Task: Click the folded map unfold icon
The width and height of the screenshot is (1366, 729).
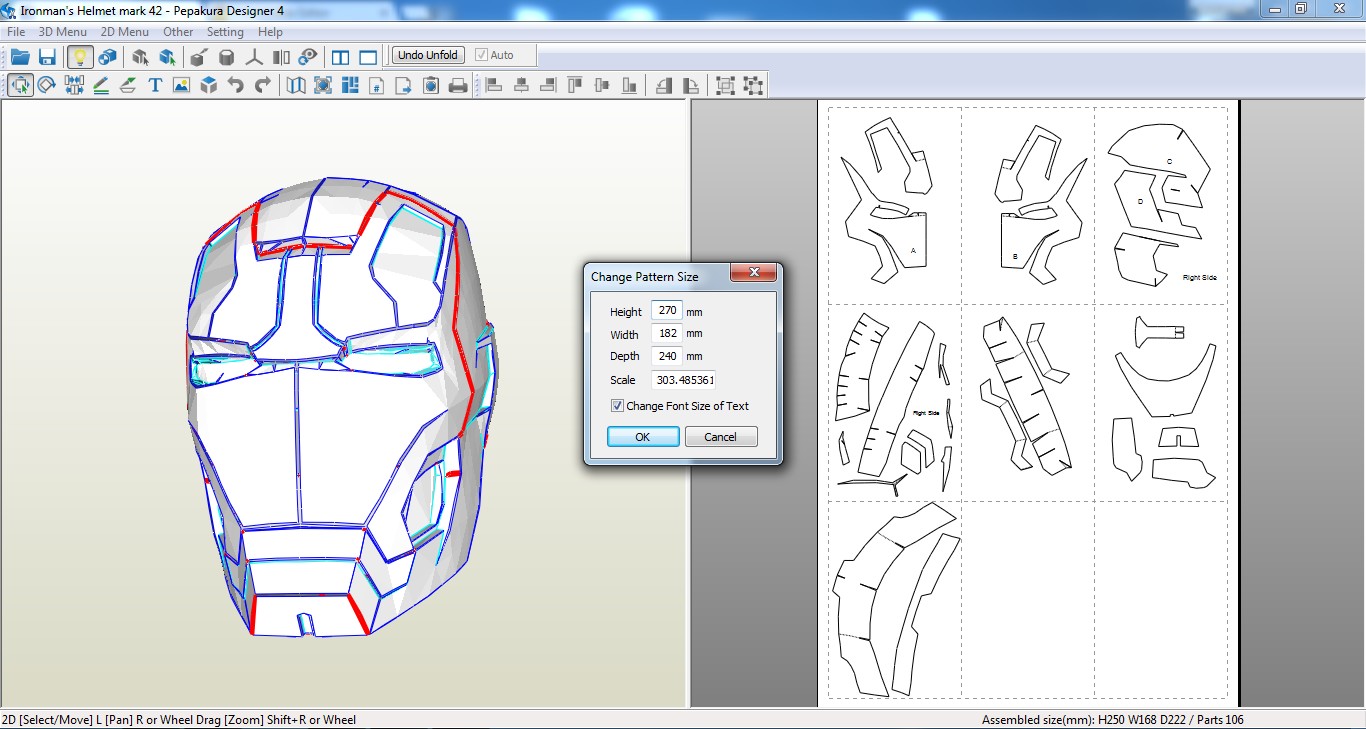Action: tap(296, 85)
